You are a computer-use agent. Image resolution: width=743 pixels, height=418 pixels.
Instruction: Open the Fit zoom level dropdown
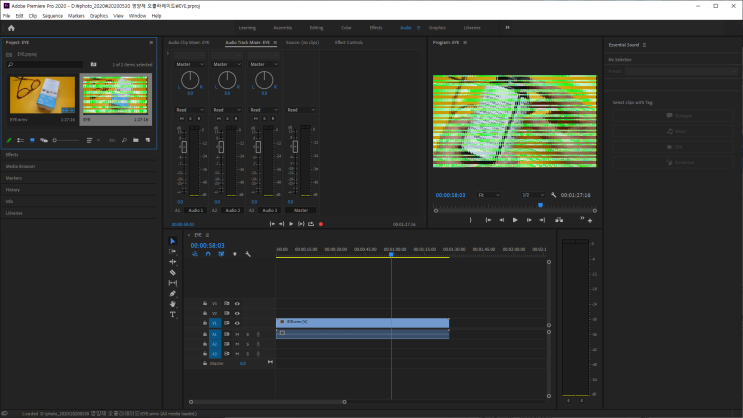[489, 195]
